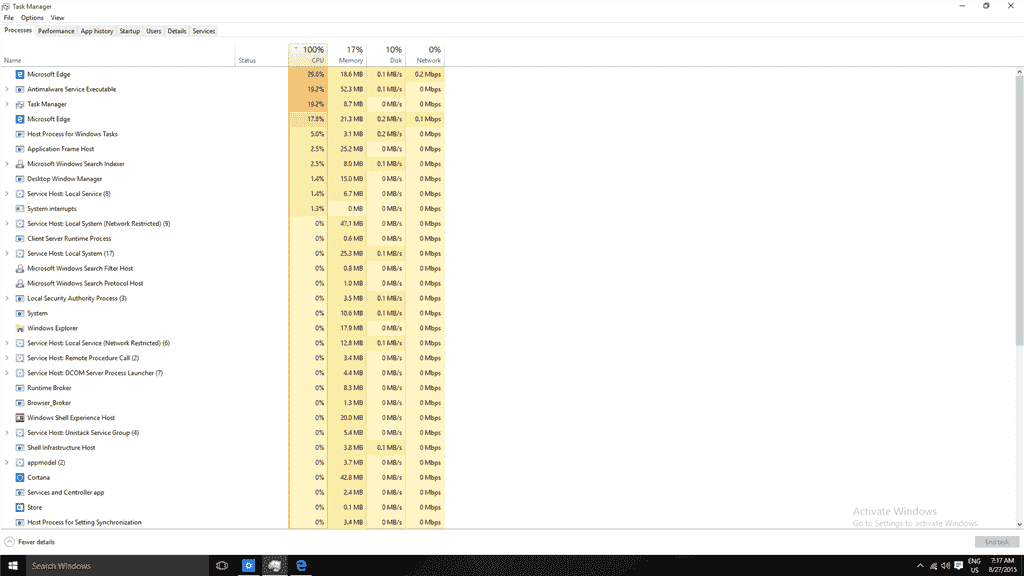The width and height of the screenshot is (1024, 576).
Task: Click the Microsoft Windows Search Indexer icon
Action: coord(20,164)
